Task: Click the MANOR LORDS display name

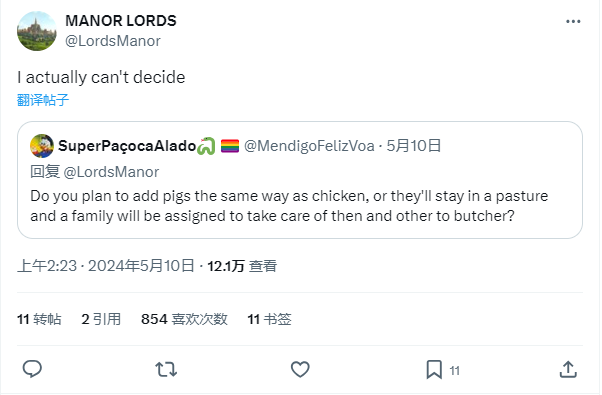Action: coord(121,21)
